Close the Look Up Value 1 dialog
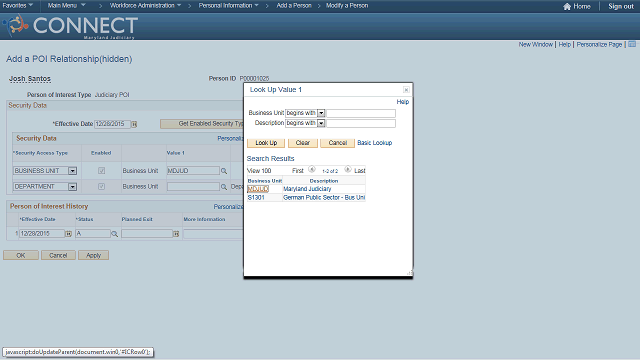The image size is (640, 360). tap(406, 89)
